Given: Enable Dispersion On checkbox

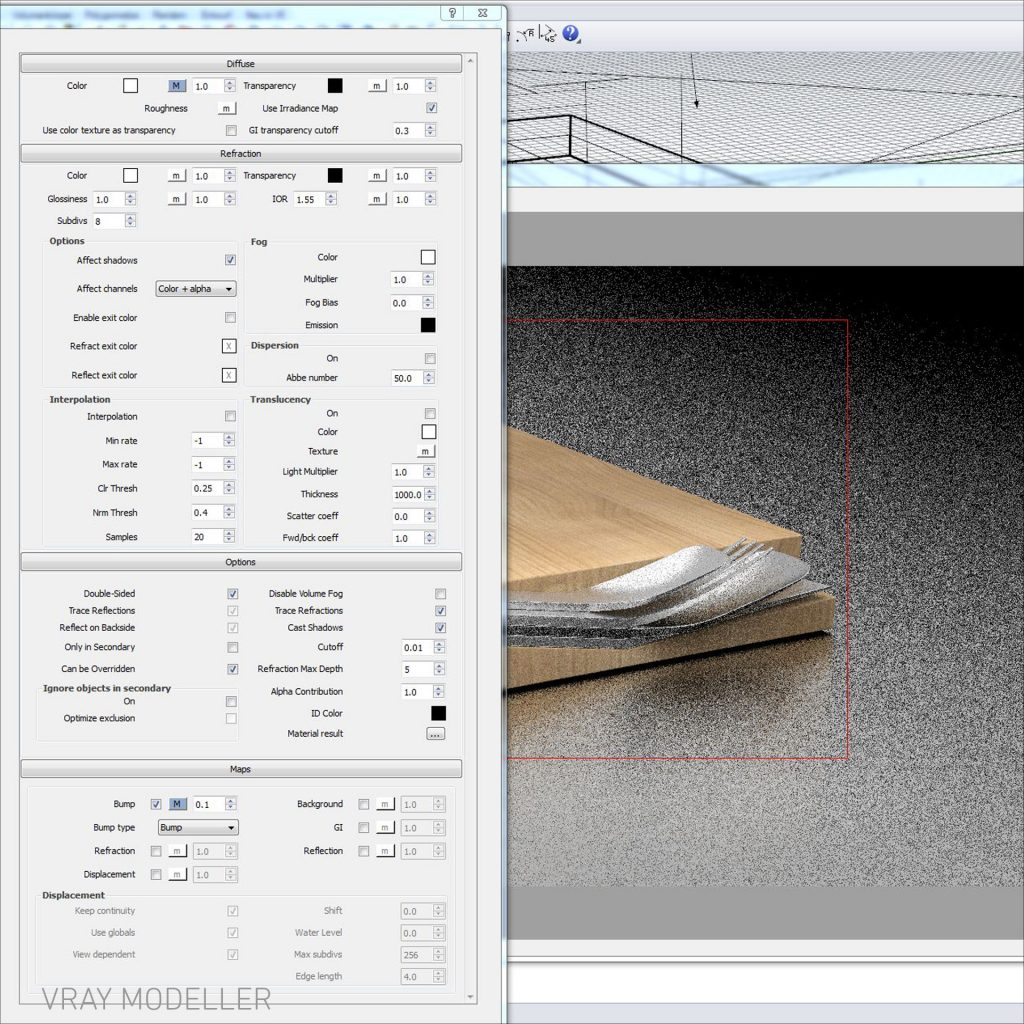Looking at the screenshot, I should click(x=430, y=358).
